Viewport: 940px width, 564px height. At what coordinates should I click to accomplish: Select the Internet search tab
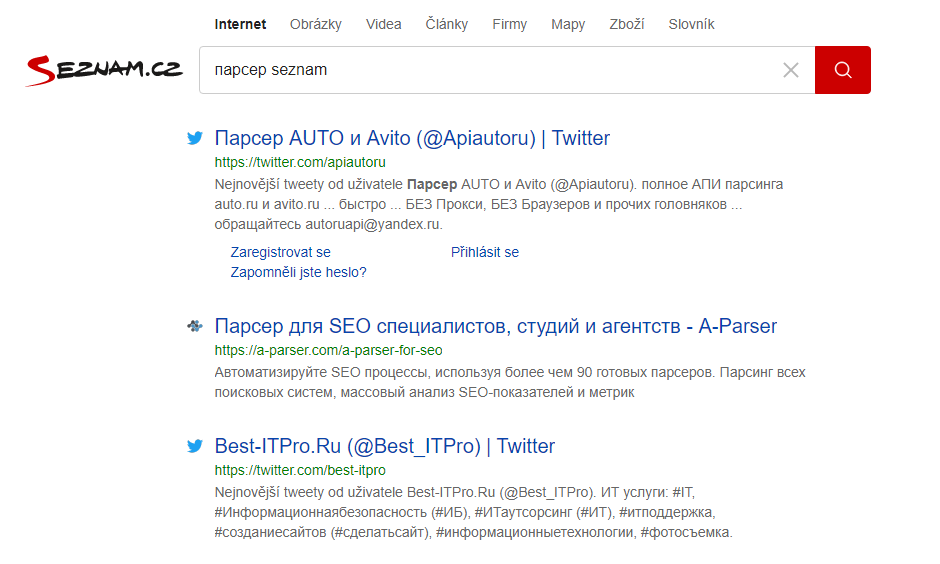pyautogui.click(x=240, y=25)
